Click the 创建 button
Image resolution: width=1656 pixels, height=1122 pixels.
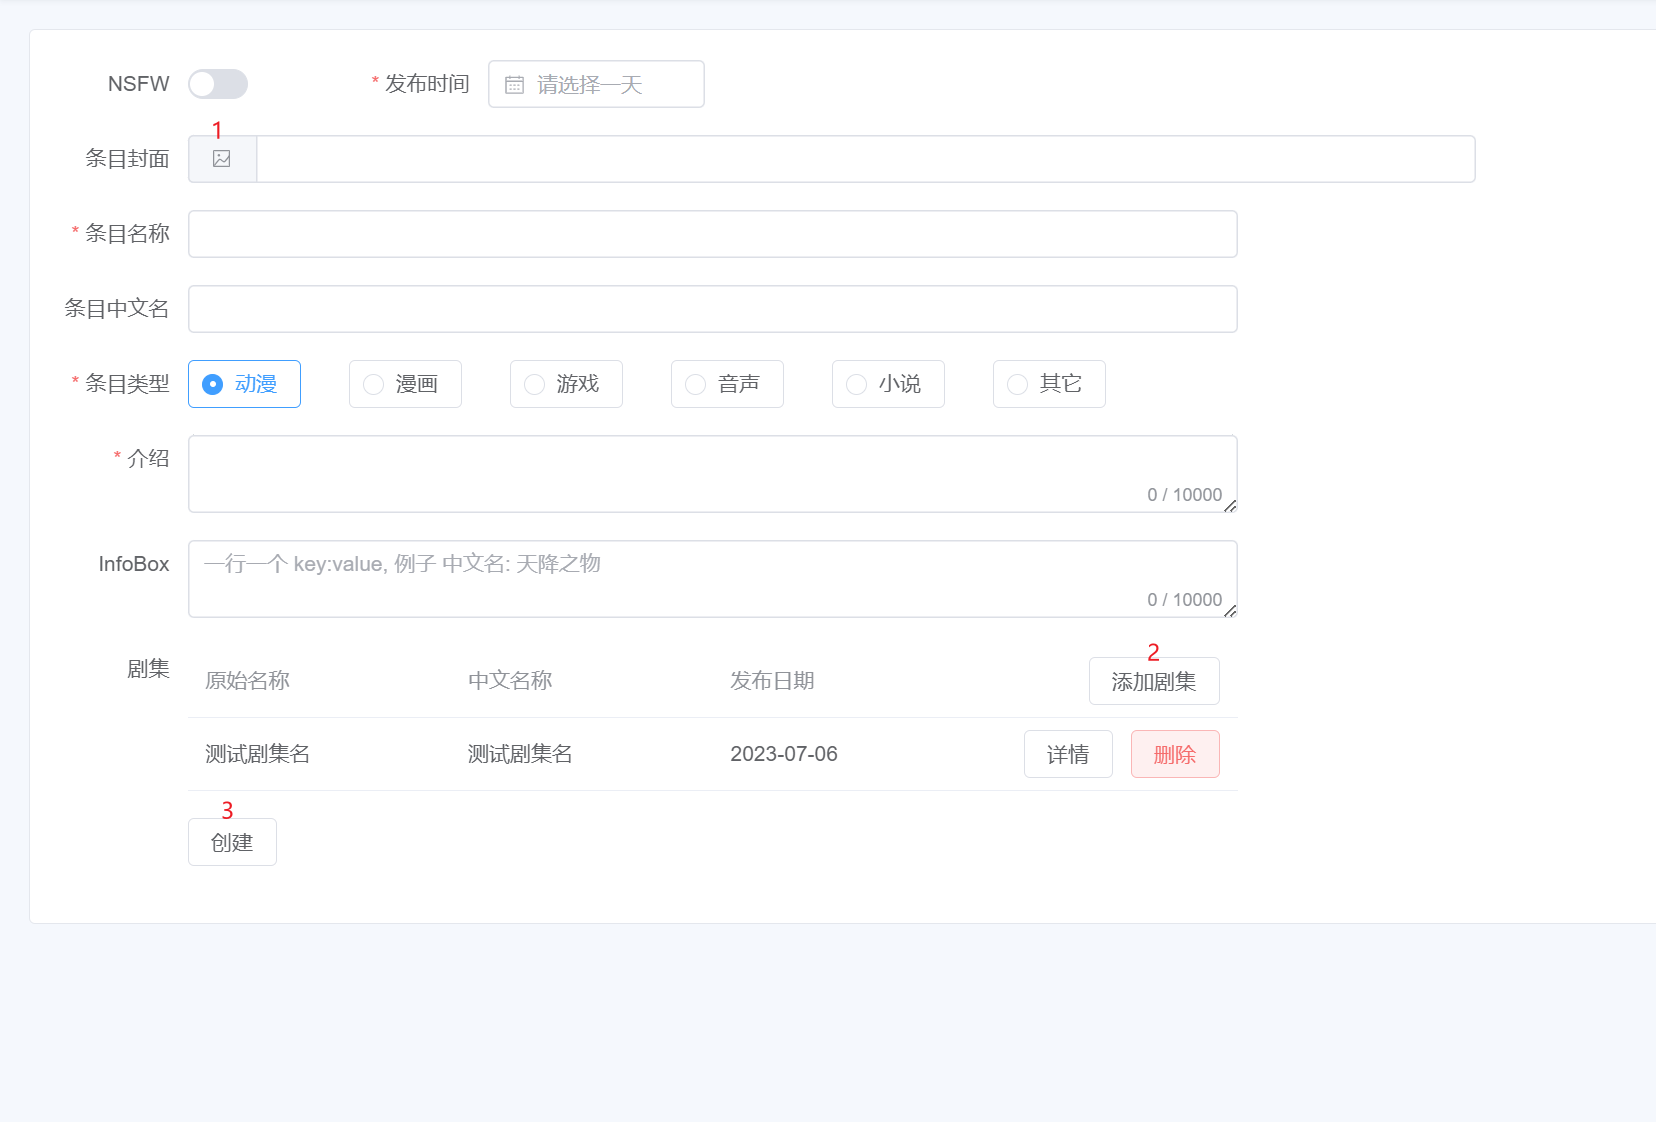coord(232,842)
